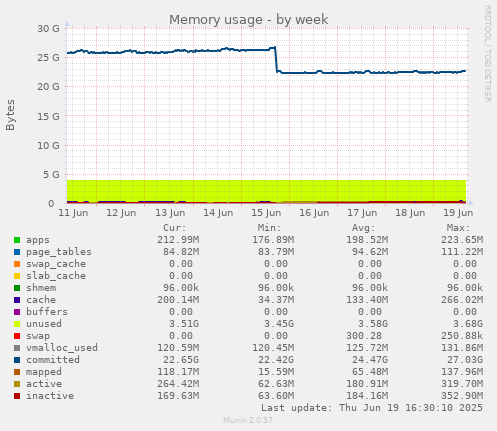497x431 pixels.
Task: Click the vmalloc_used gray legend swatch
Action: 17,348
